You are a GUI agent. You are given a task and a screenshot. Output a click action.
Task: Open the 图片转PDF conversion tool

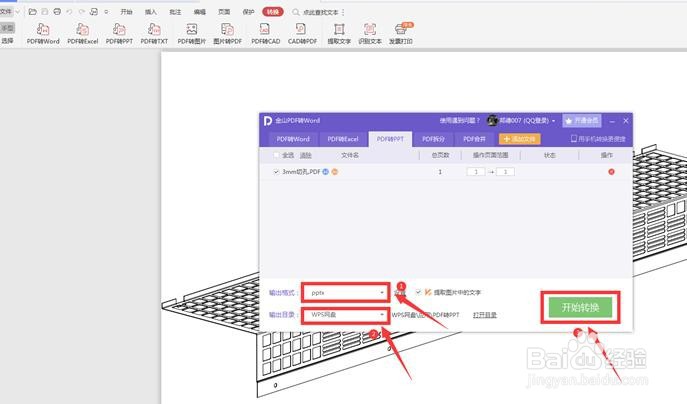click(x=227, y=34)
